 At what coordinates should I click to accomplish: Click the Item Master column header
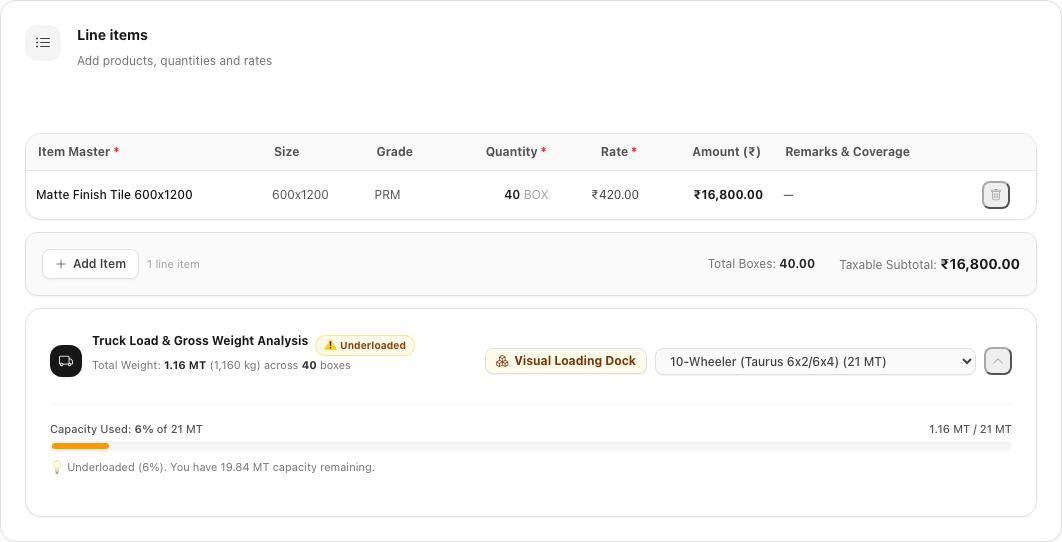79,152
